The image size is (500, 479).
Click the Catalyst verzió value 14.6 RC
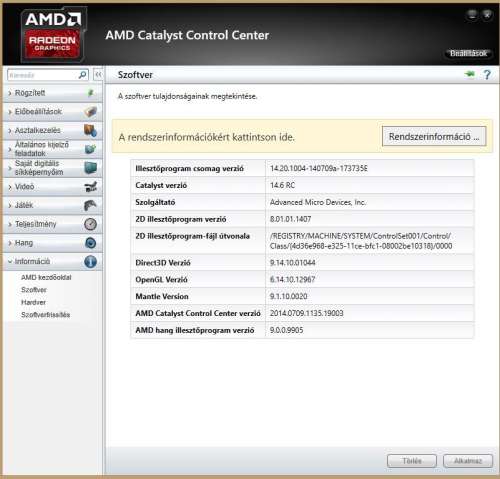282,185
